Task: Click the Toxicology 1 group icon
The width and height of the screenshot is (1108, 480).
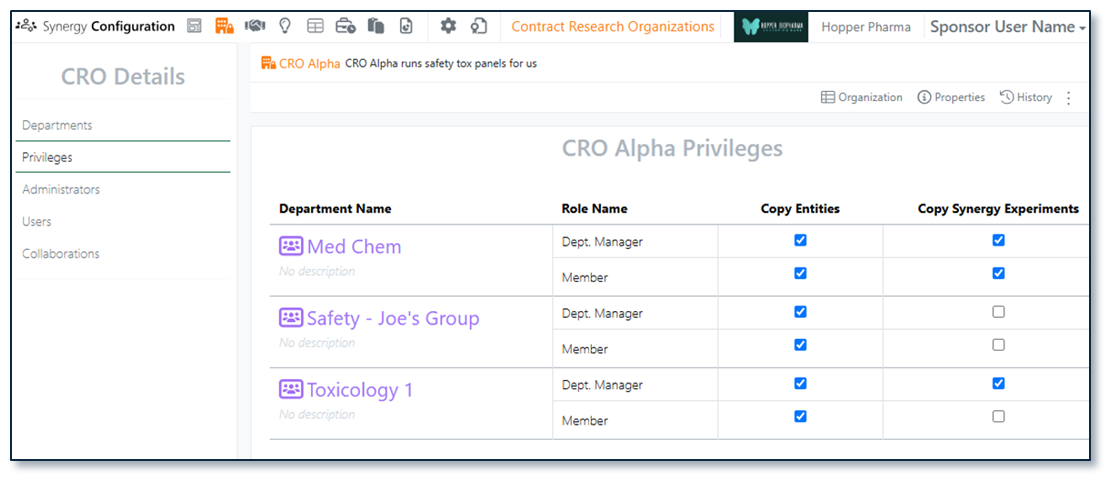Action: click(290, 389)
